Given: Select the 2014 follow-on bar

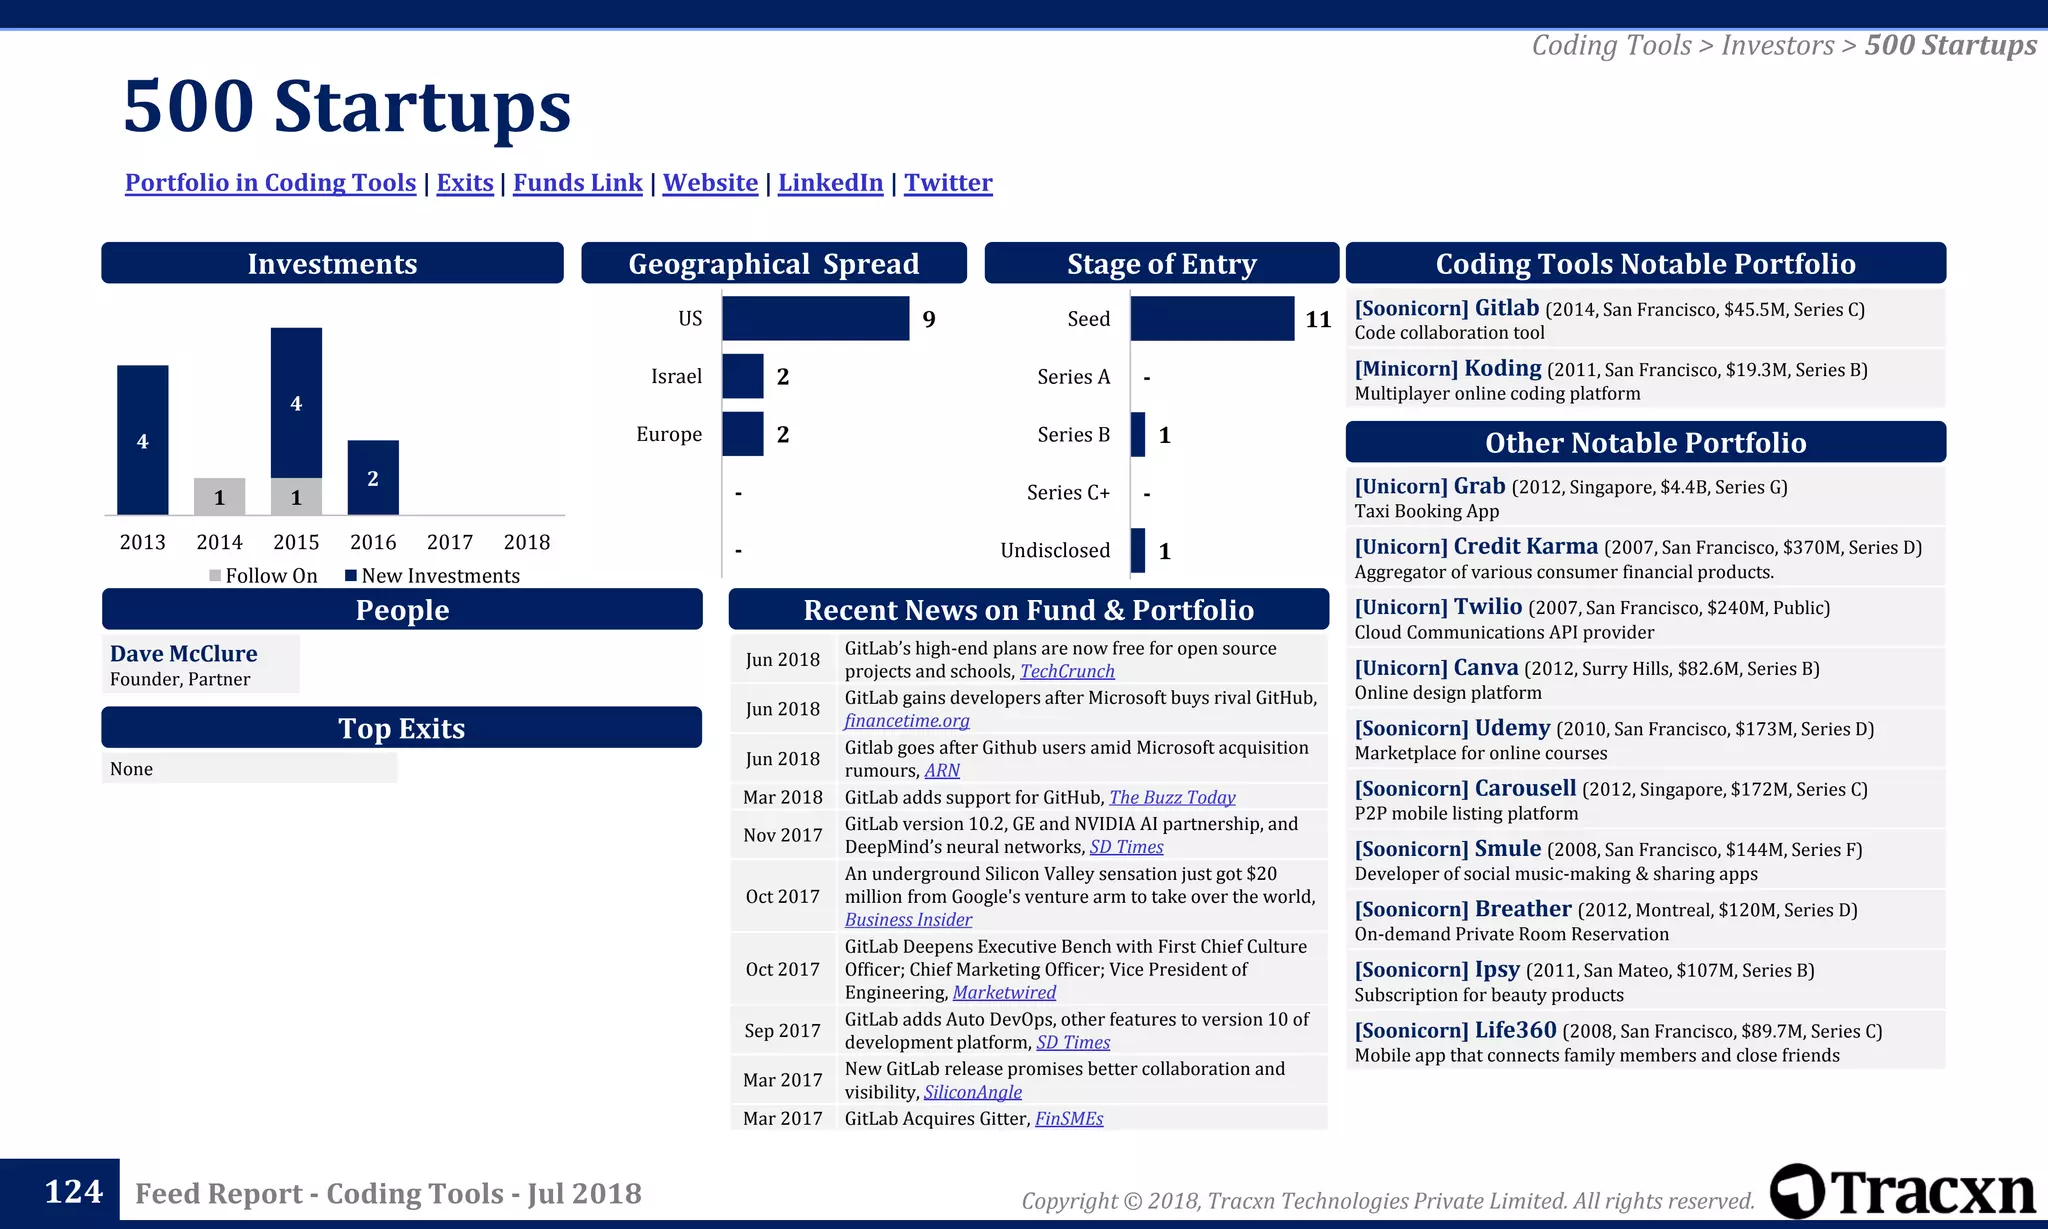Looking at the screenshot, I should click(219, 497).
